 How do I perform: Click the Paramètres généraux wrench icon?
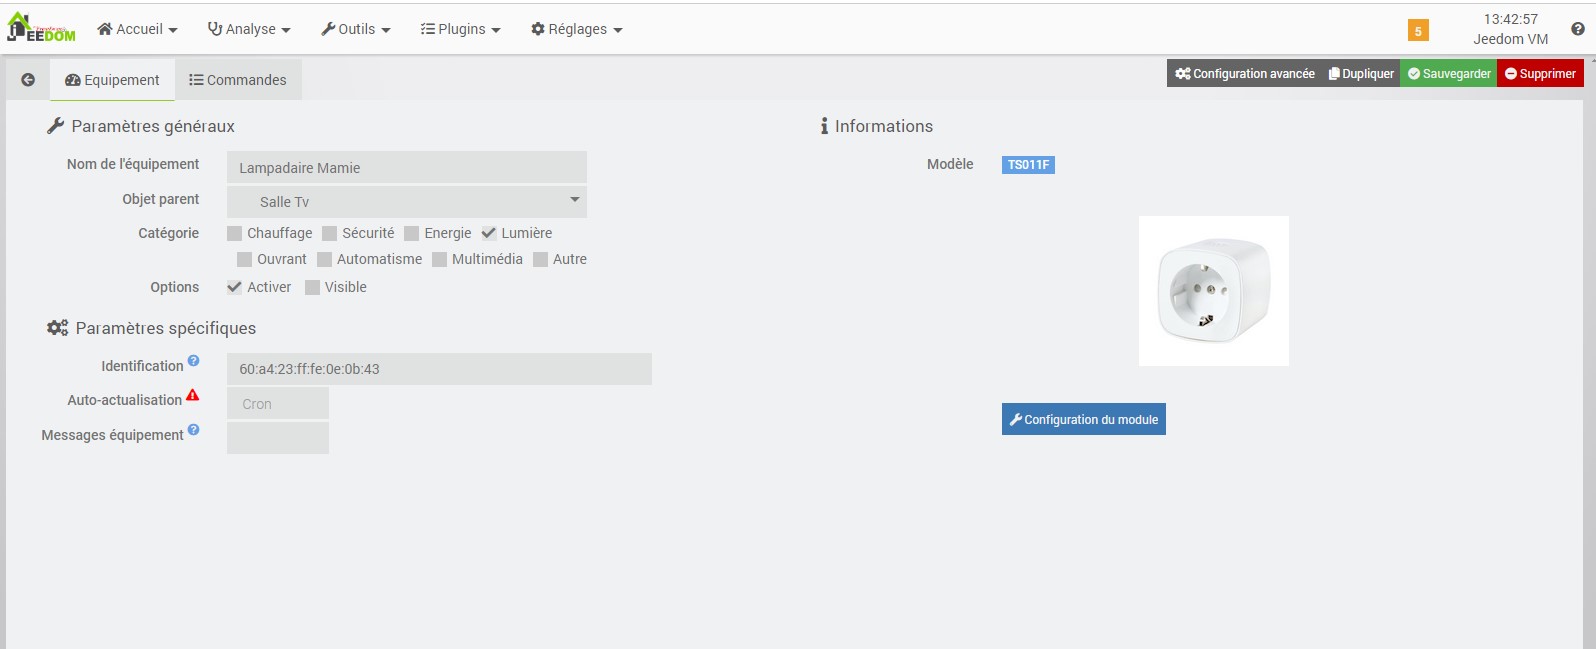[x=56, y=126]
